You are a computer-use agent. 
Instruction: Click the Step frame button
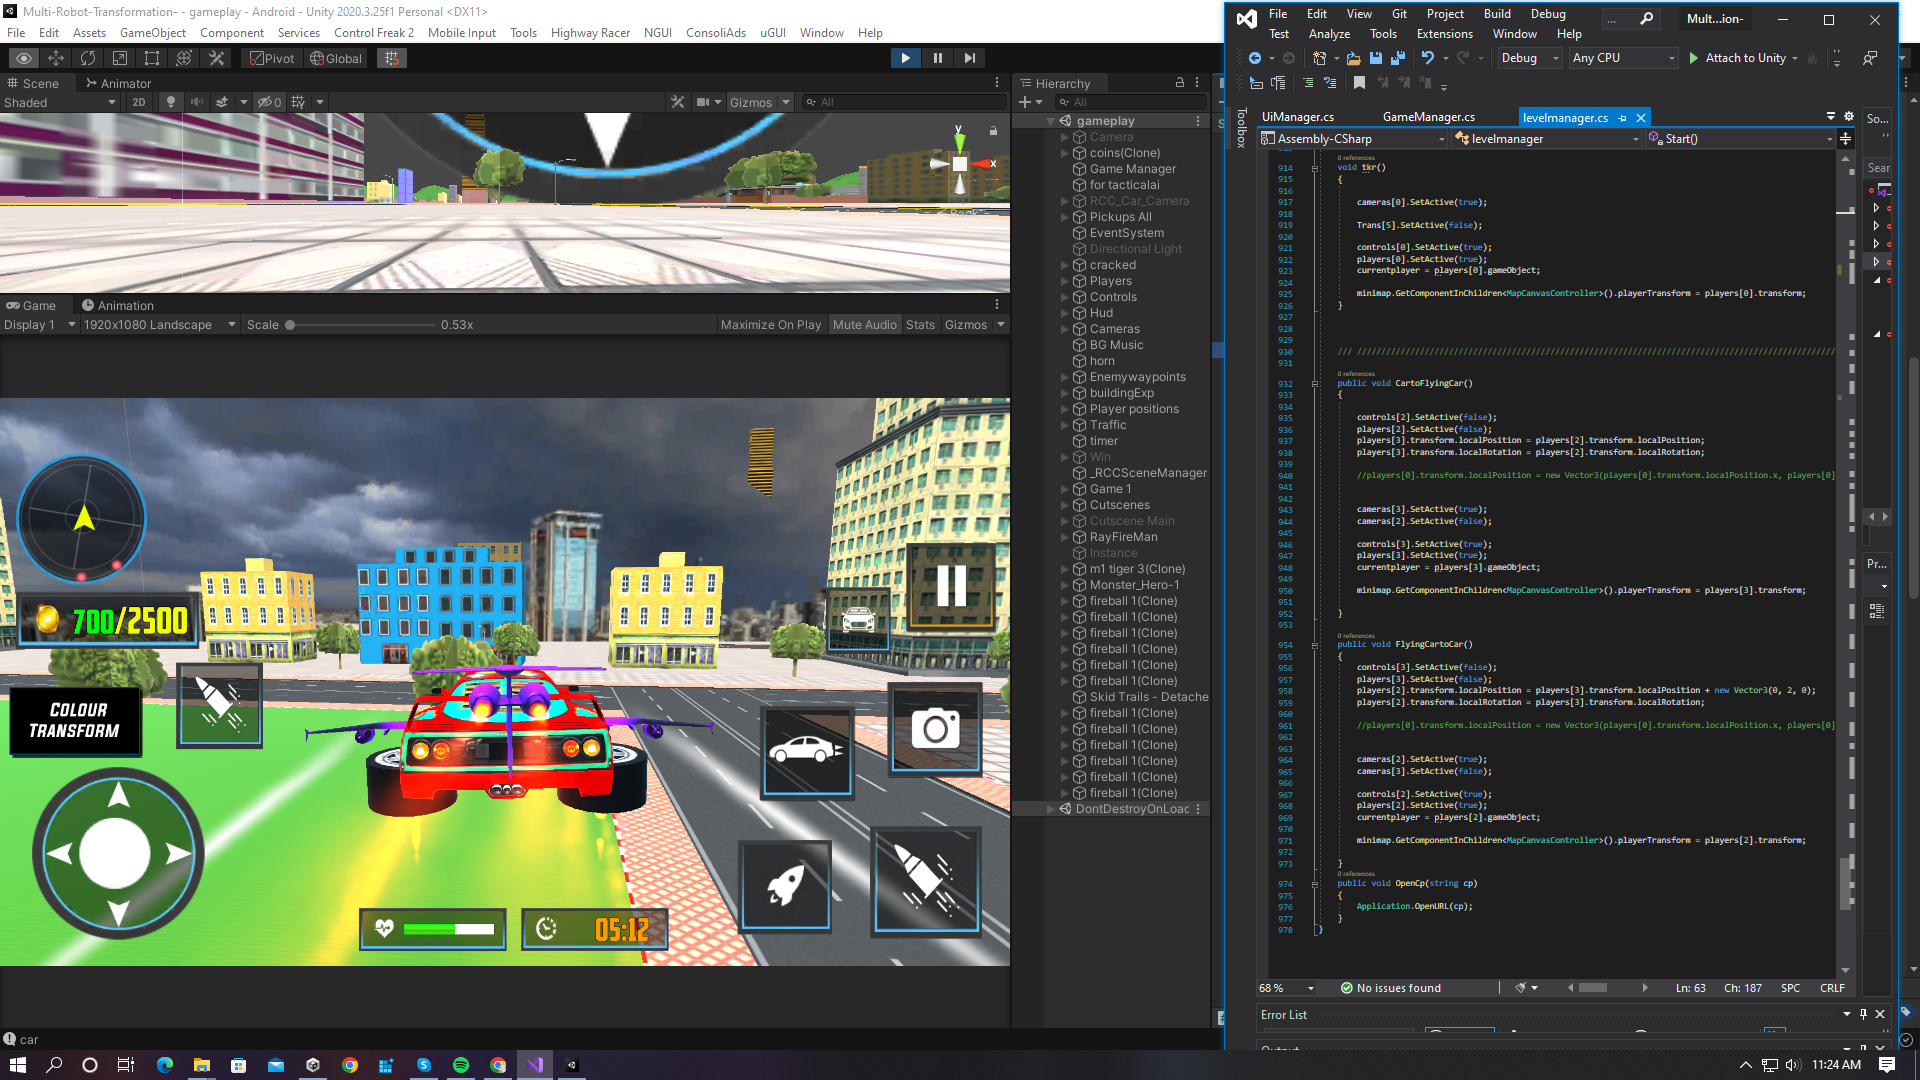click(x=969, y=58)
